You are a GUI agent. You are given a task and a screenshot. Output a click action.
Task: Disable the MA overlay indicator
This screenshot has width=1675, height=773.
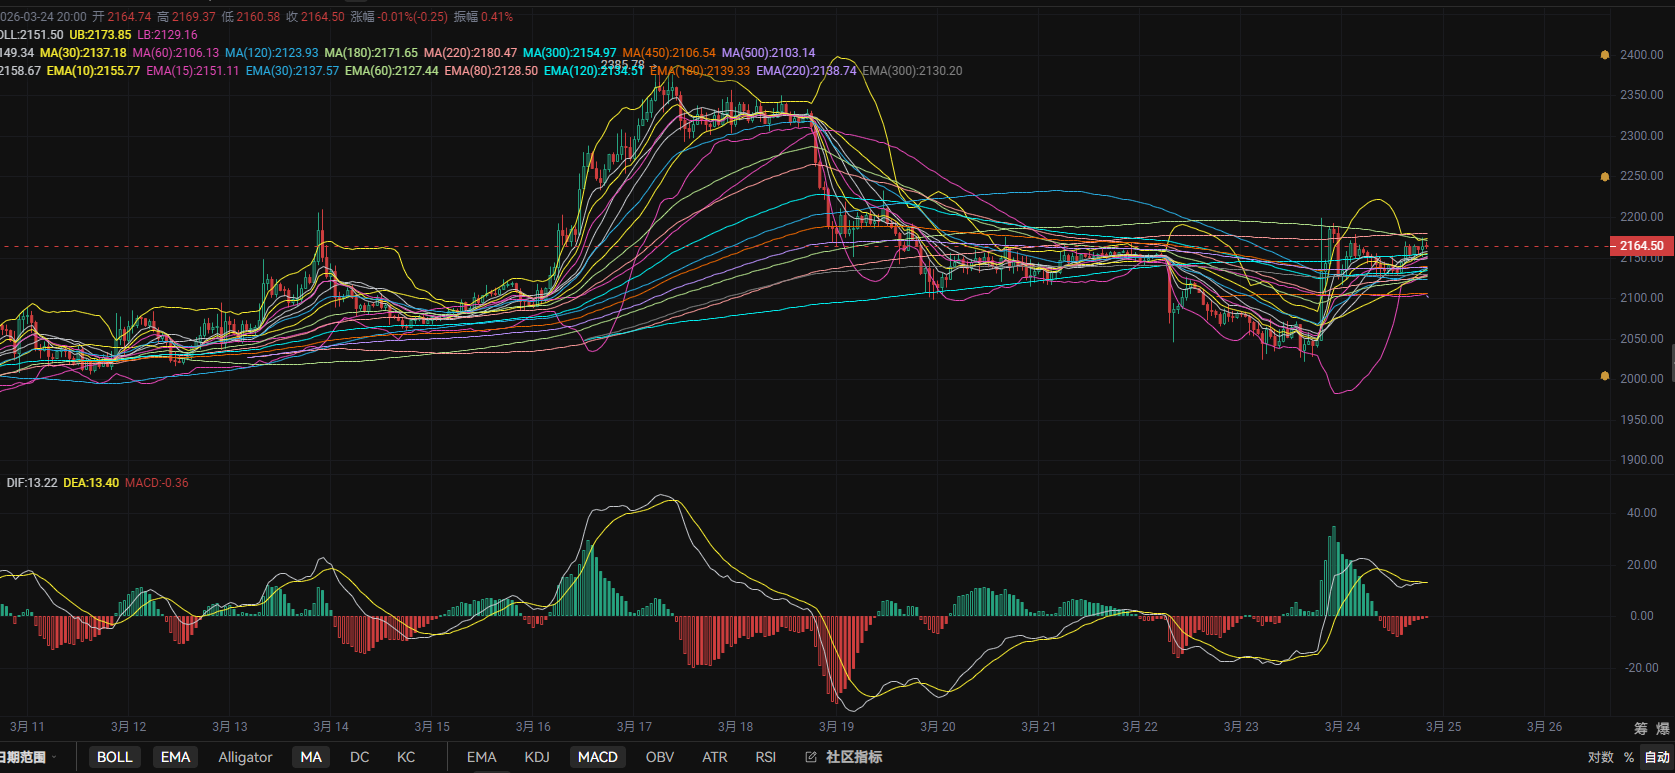click(311, 757)
